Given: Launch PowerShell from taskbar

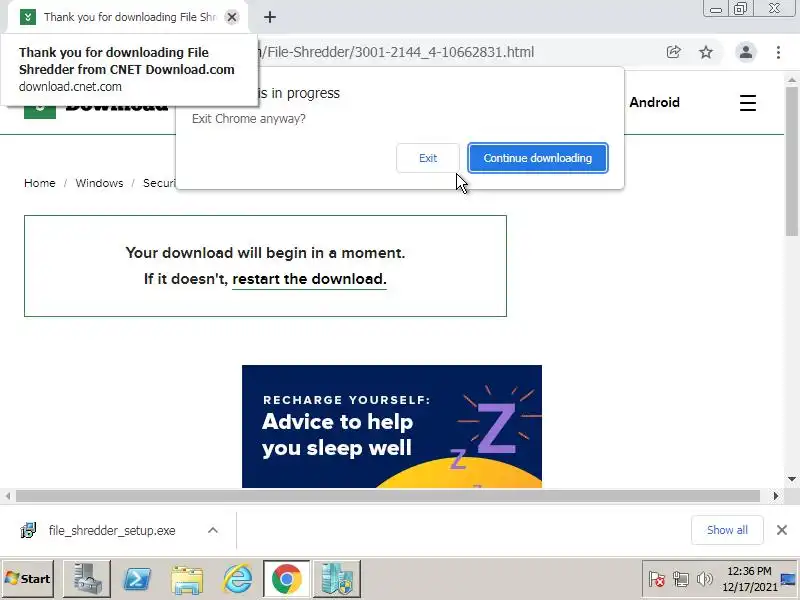Looking at the screenshot, I should [x=137, y=579].
